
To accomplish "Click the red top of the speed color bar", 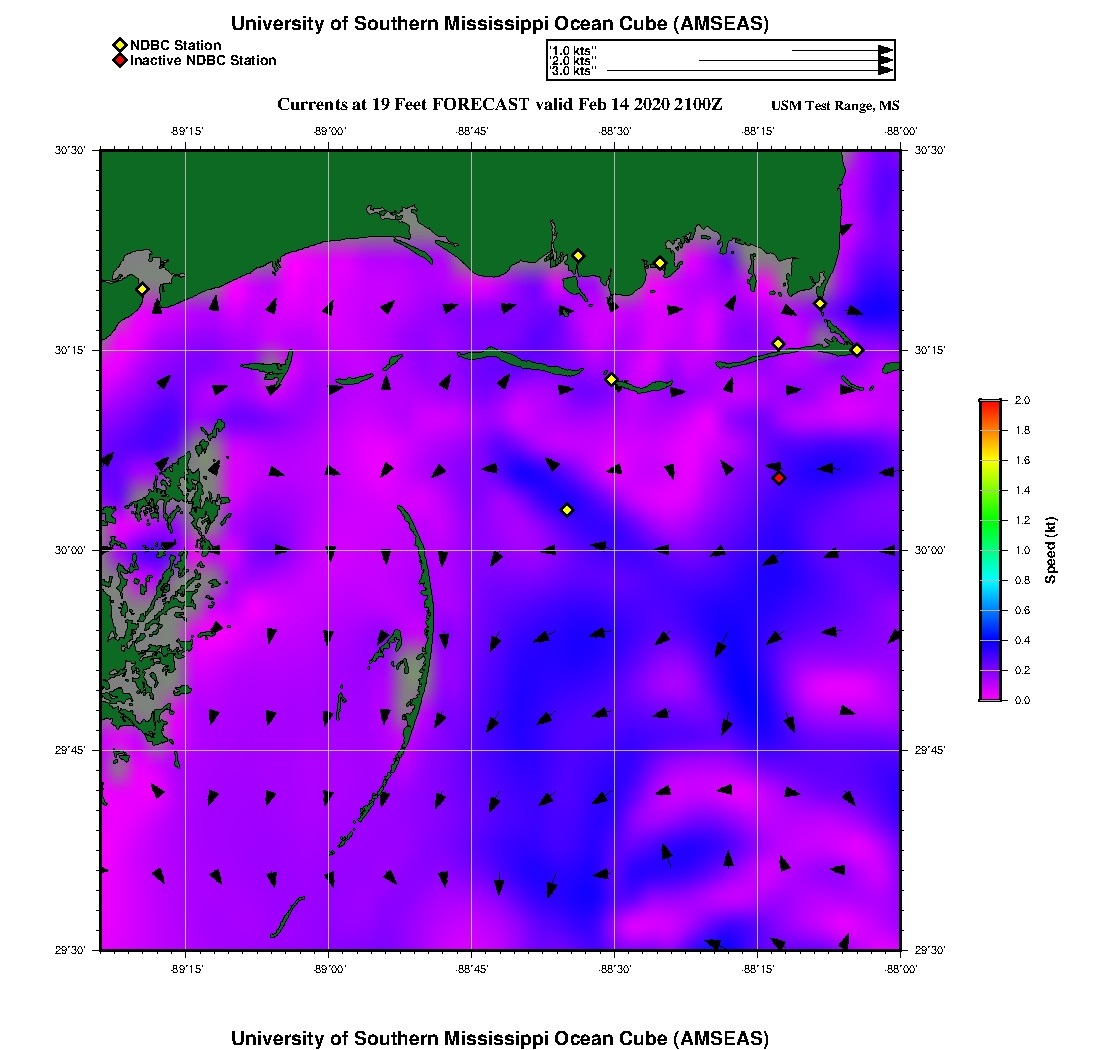I will pyautogui.click(x=989, y=404).
